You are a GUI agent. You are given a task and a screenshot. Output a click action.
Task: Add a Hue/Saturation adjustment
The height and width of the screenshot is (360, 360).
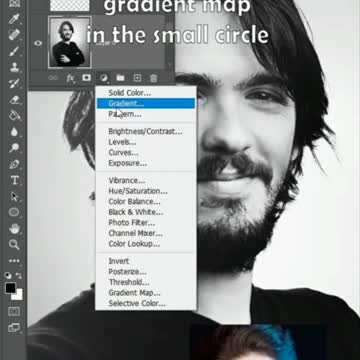coord(138,191)
